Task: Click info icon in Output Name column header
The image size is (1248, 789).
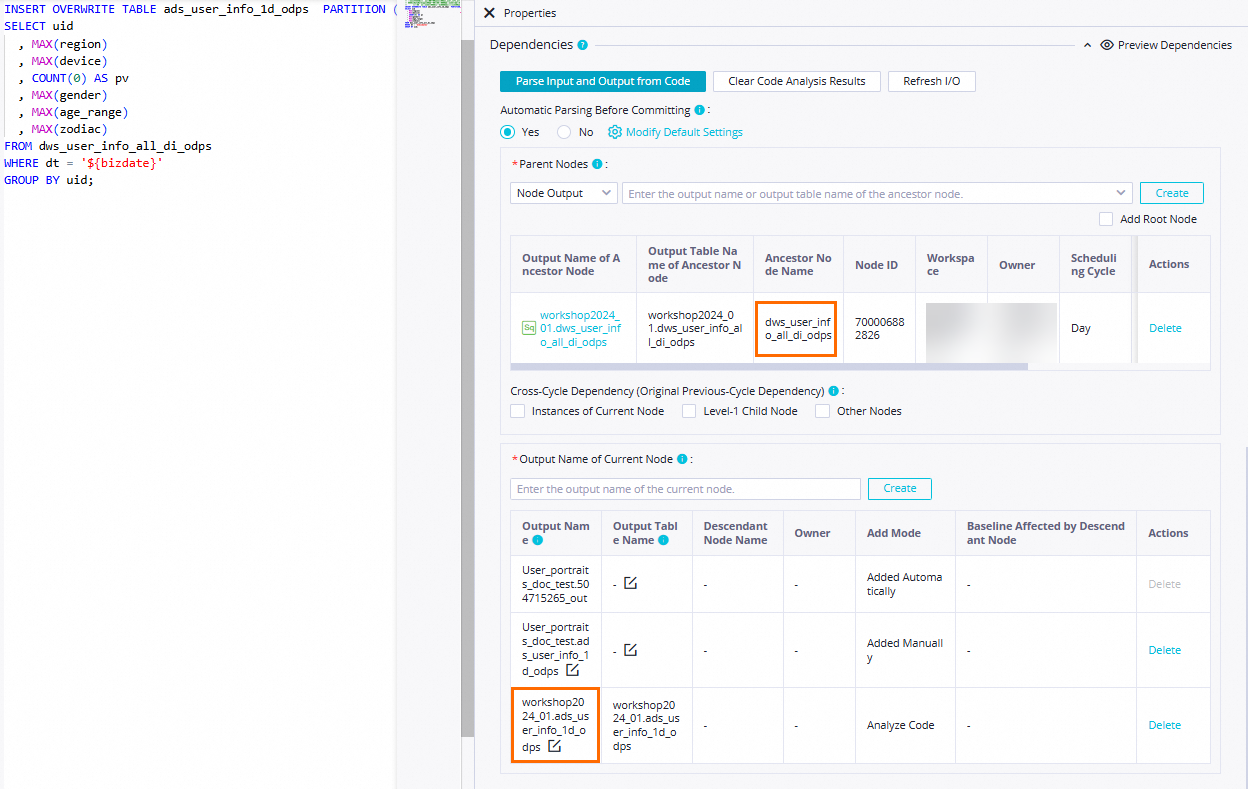Action: 537,540
